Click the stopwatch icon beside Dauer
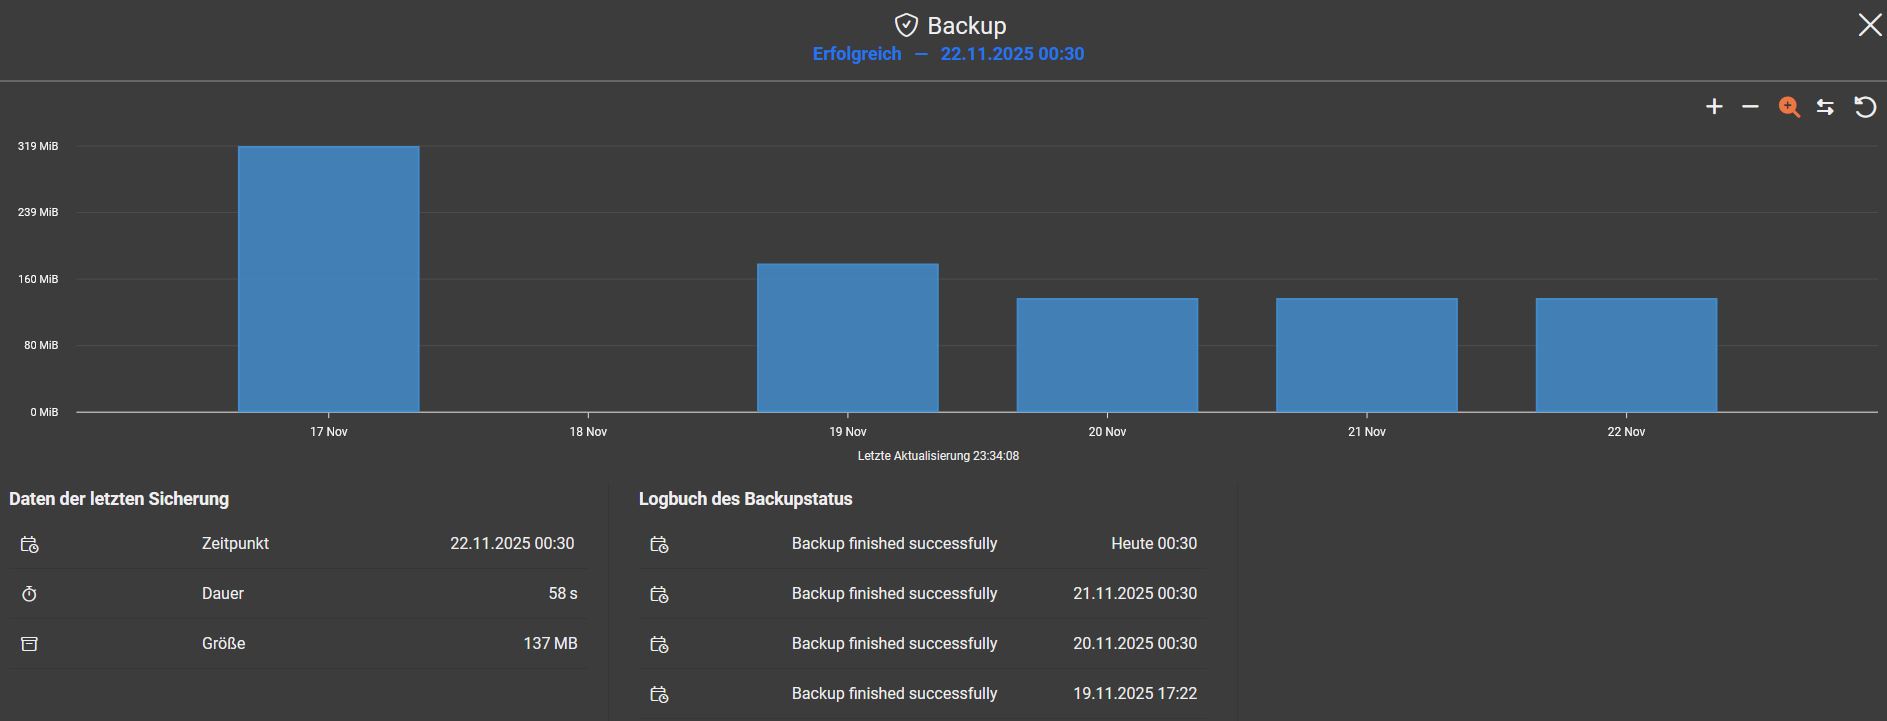1887x721 pixels. 30,594
